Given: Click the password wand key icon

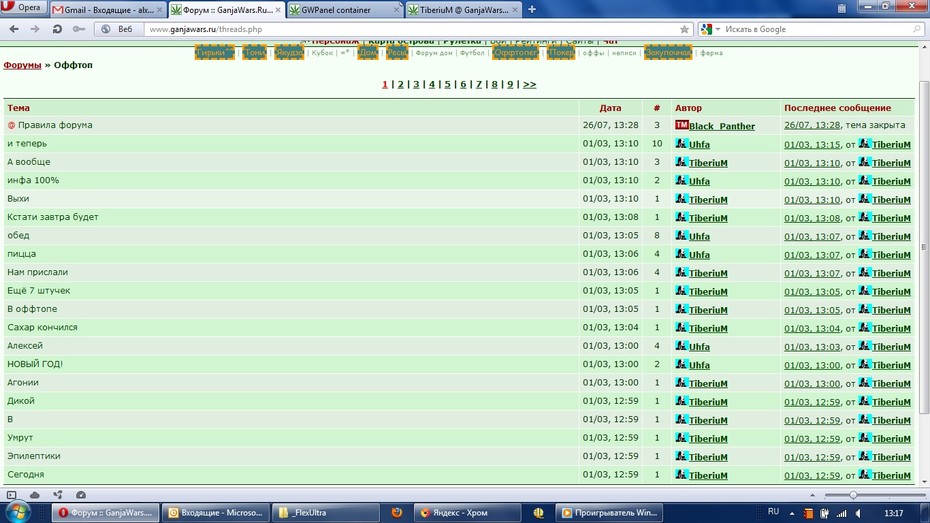Looking at the screenshot, I should point(78,29).
